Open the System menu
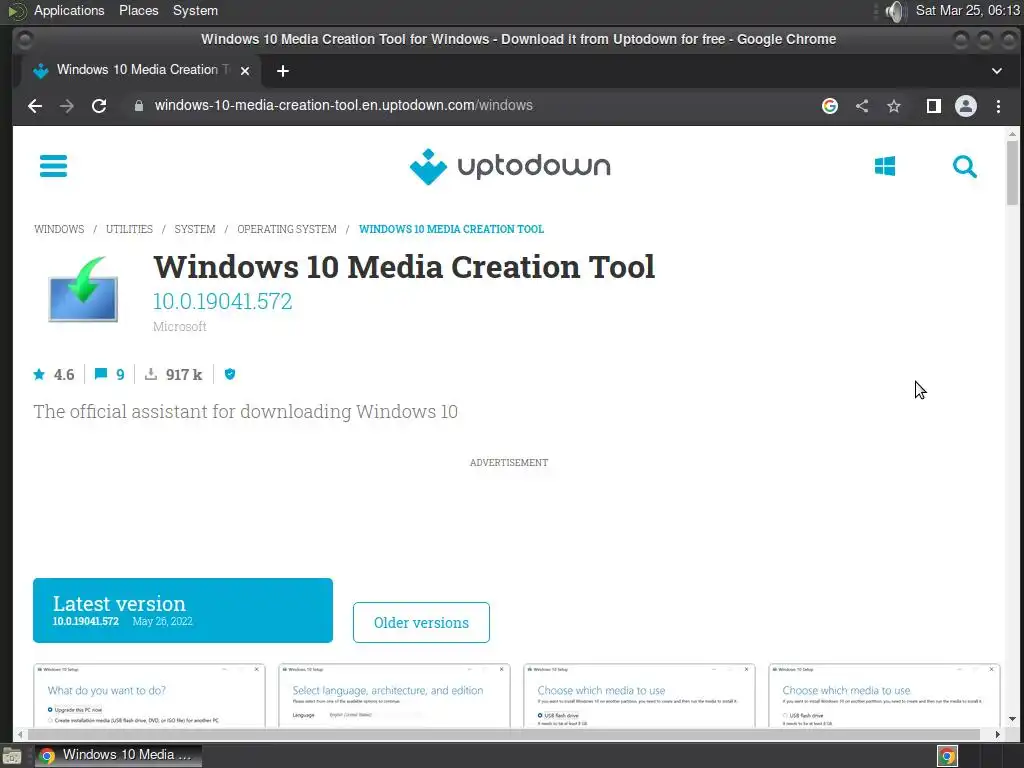 195,10
